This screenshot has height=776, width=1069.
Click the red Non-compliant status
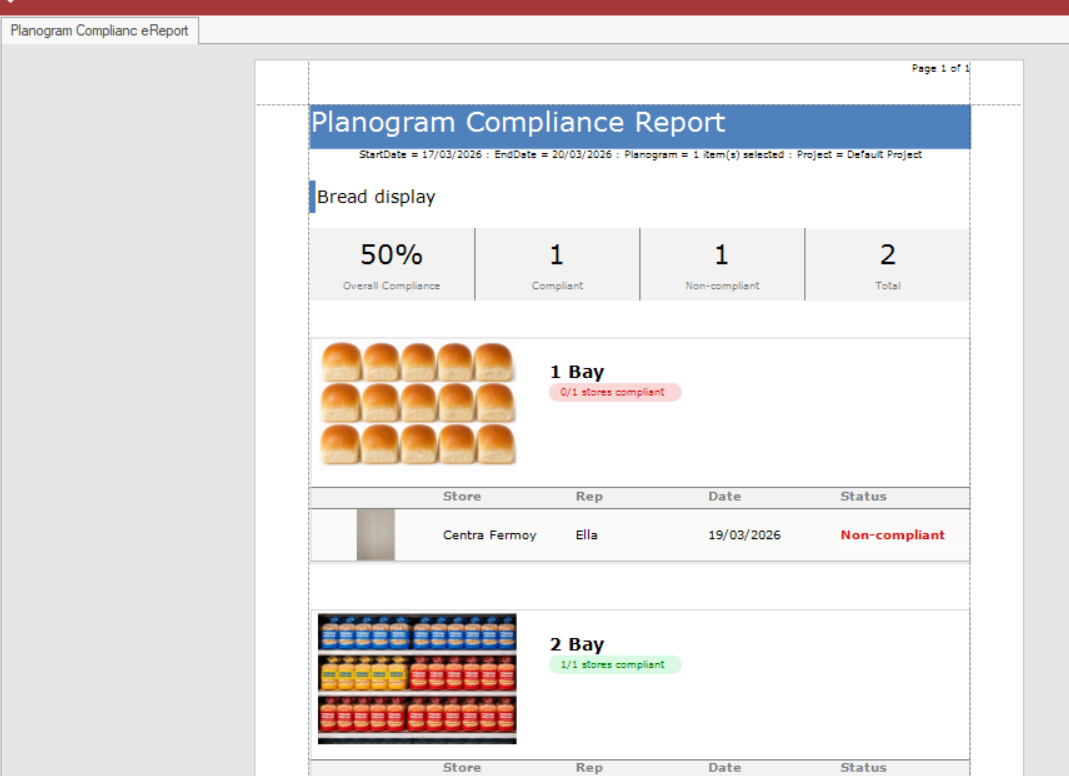pos(892,535)
